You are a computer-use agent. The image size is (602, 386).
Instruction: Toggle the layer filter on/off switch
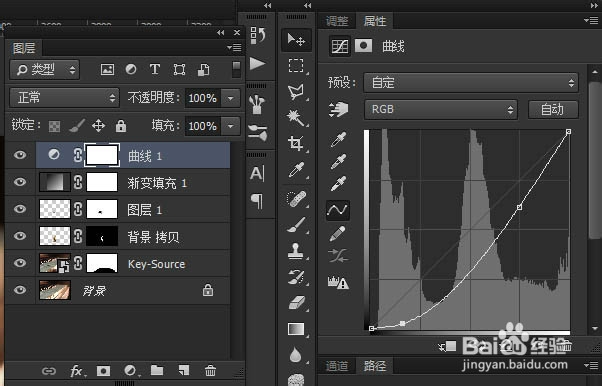(236, 70)
